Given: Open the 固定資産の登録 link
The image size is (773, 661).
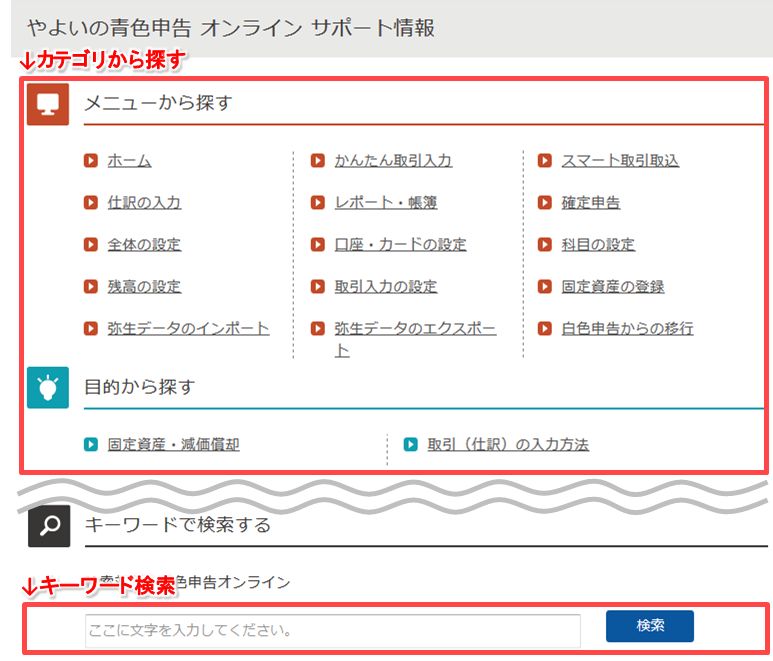Looking at the screenshot, I should click(613, 286).
